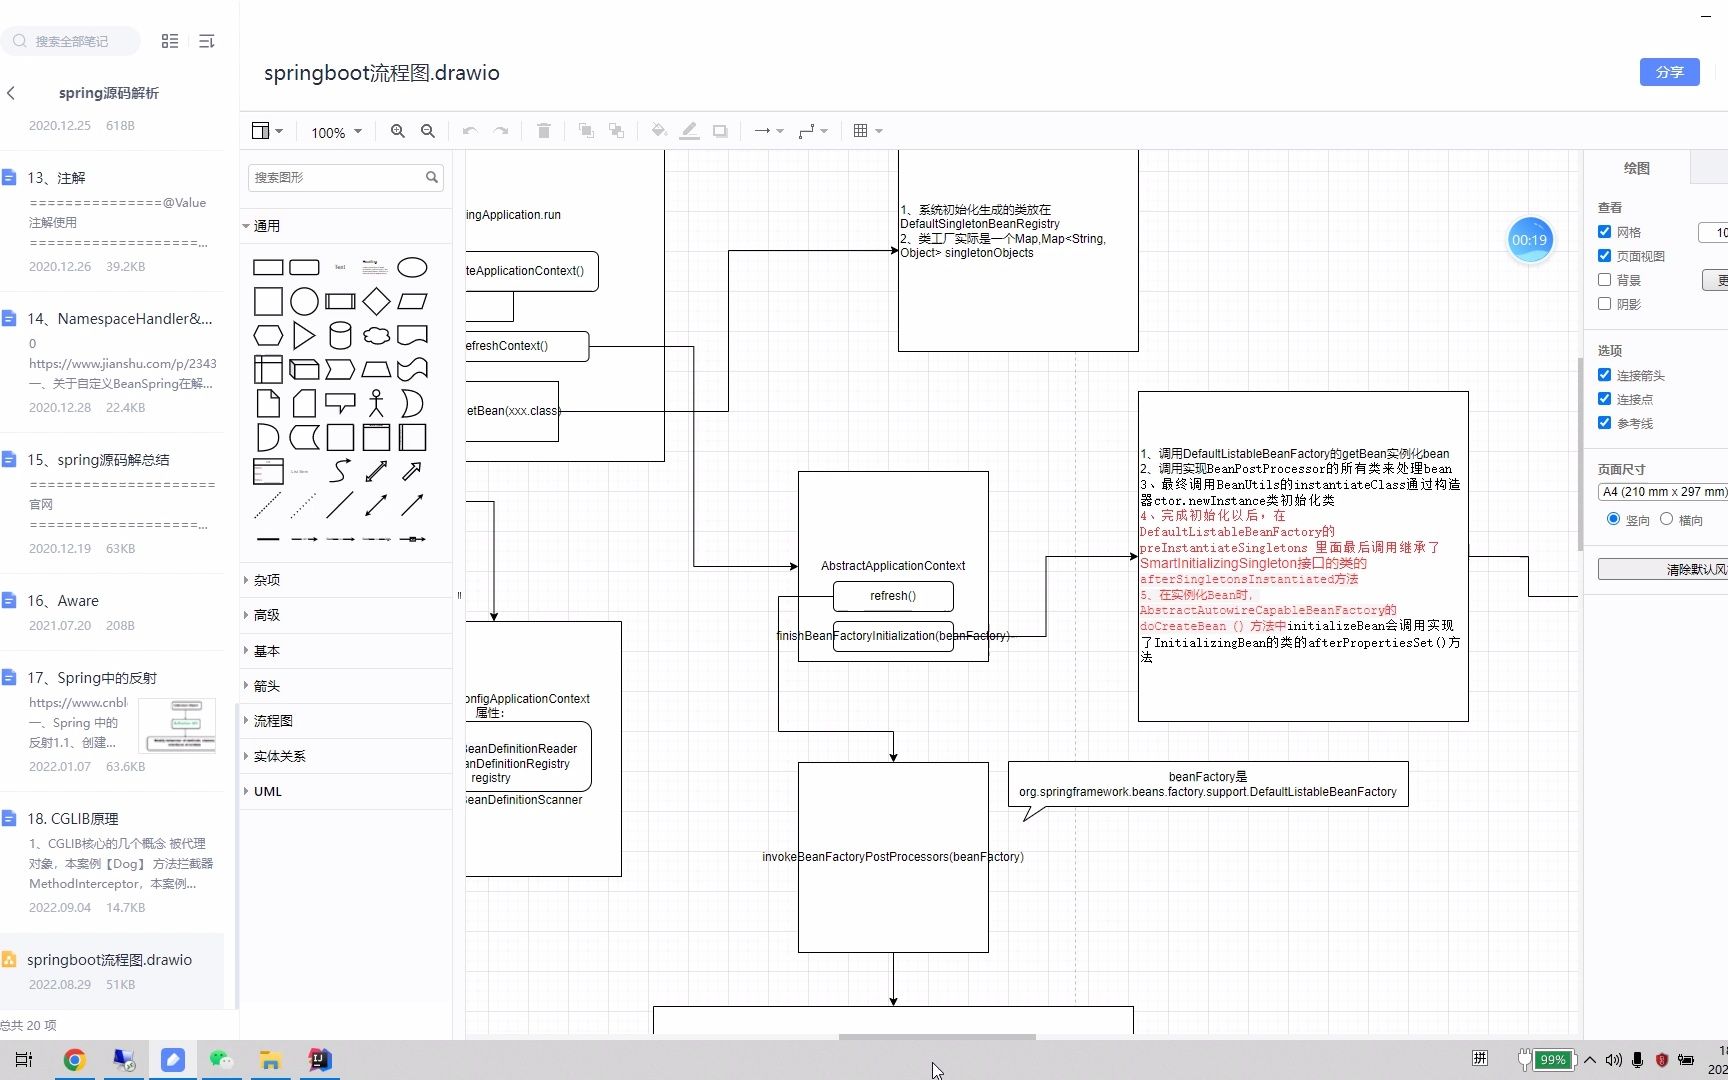The height and width of the screenshot is (1080, 1728).
Task: Select the ellipse shape in the palette
Action: [x=412, y=267]
